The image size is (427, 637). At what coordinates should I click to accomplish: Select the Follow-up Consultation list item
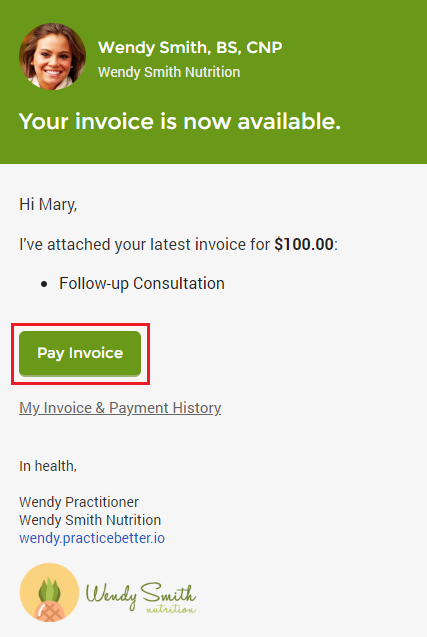[142, 284]
